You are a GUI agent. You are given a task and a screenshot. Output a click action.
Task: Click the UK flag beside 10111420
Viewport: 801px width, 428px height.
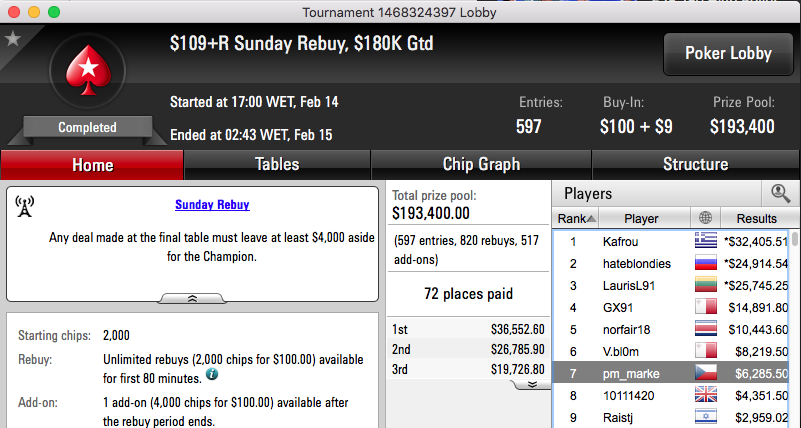tap(705, 395)
